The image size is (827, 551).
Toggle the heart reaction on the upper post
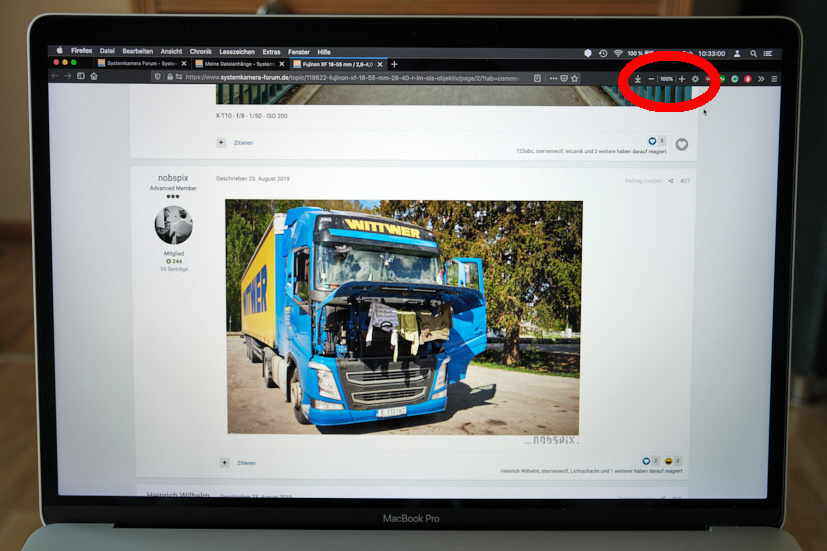(682, 144)
